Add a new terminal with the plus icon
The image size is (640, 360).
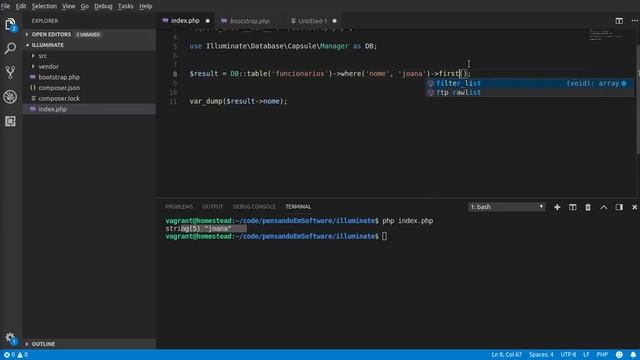click(557, 207)
